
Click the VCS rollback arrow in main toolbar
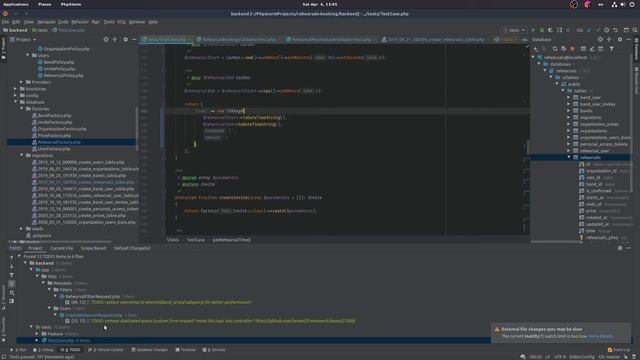pos(616,30)
